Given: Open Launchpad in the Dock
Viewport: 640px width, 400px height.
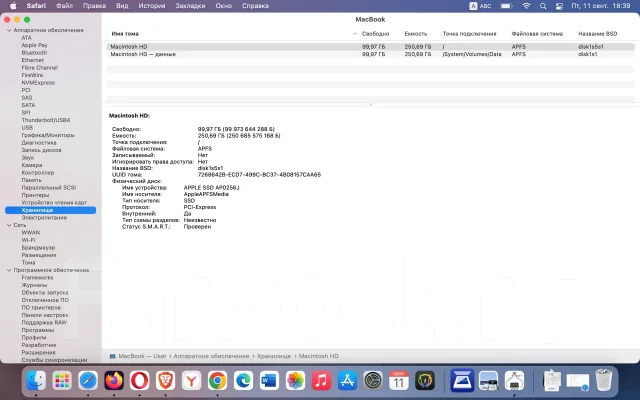Looking at the screenshot, I should (x=62, y=381).
